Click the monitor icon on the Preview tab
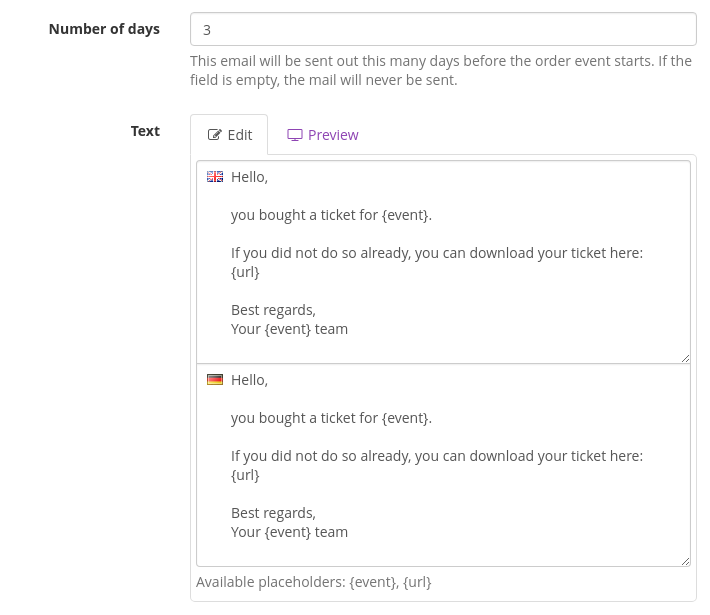 (x=295, y=135)
